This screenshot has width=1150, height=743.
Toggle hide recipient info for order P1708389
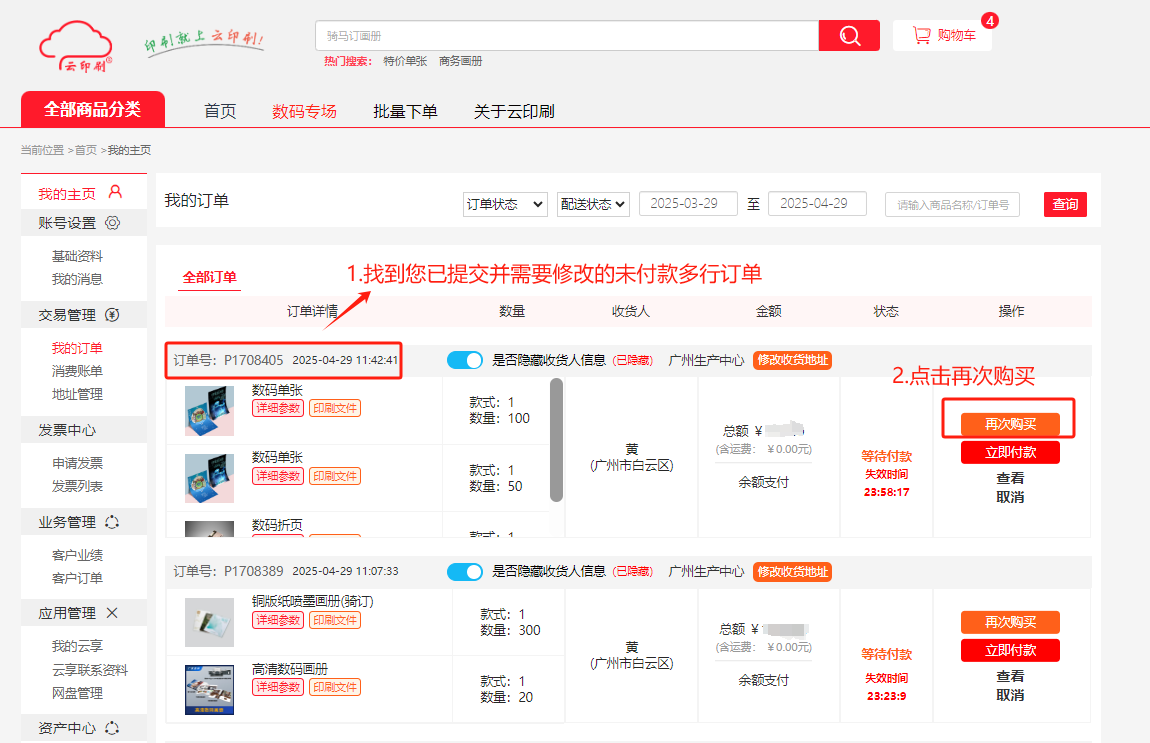(x=465, y=572)
